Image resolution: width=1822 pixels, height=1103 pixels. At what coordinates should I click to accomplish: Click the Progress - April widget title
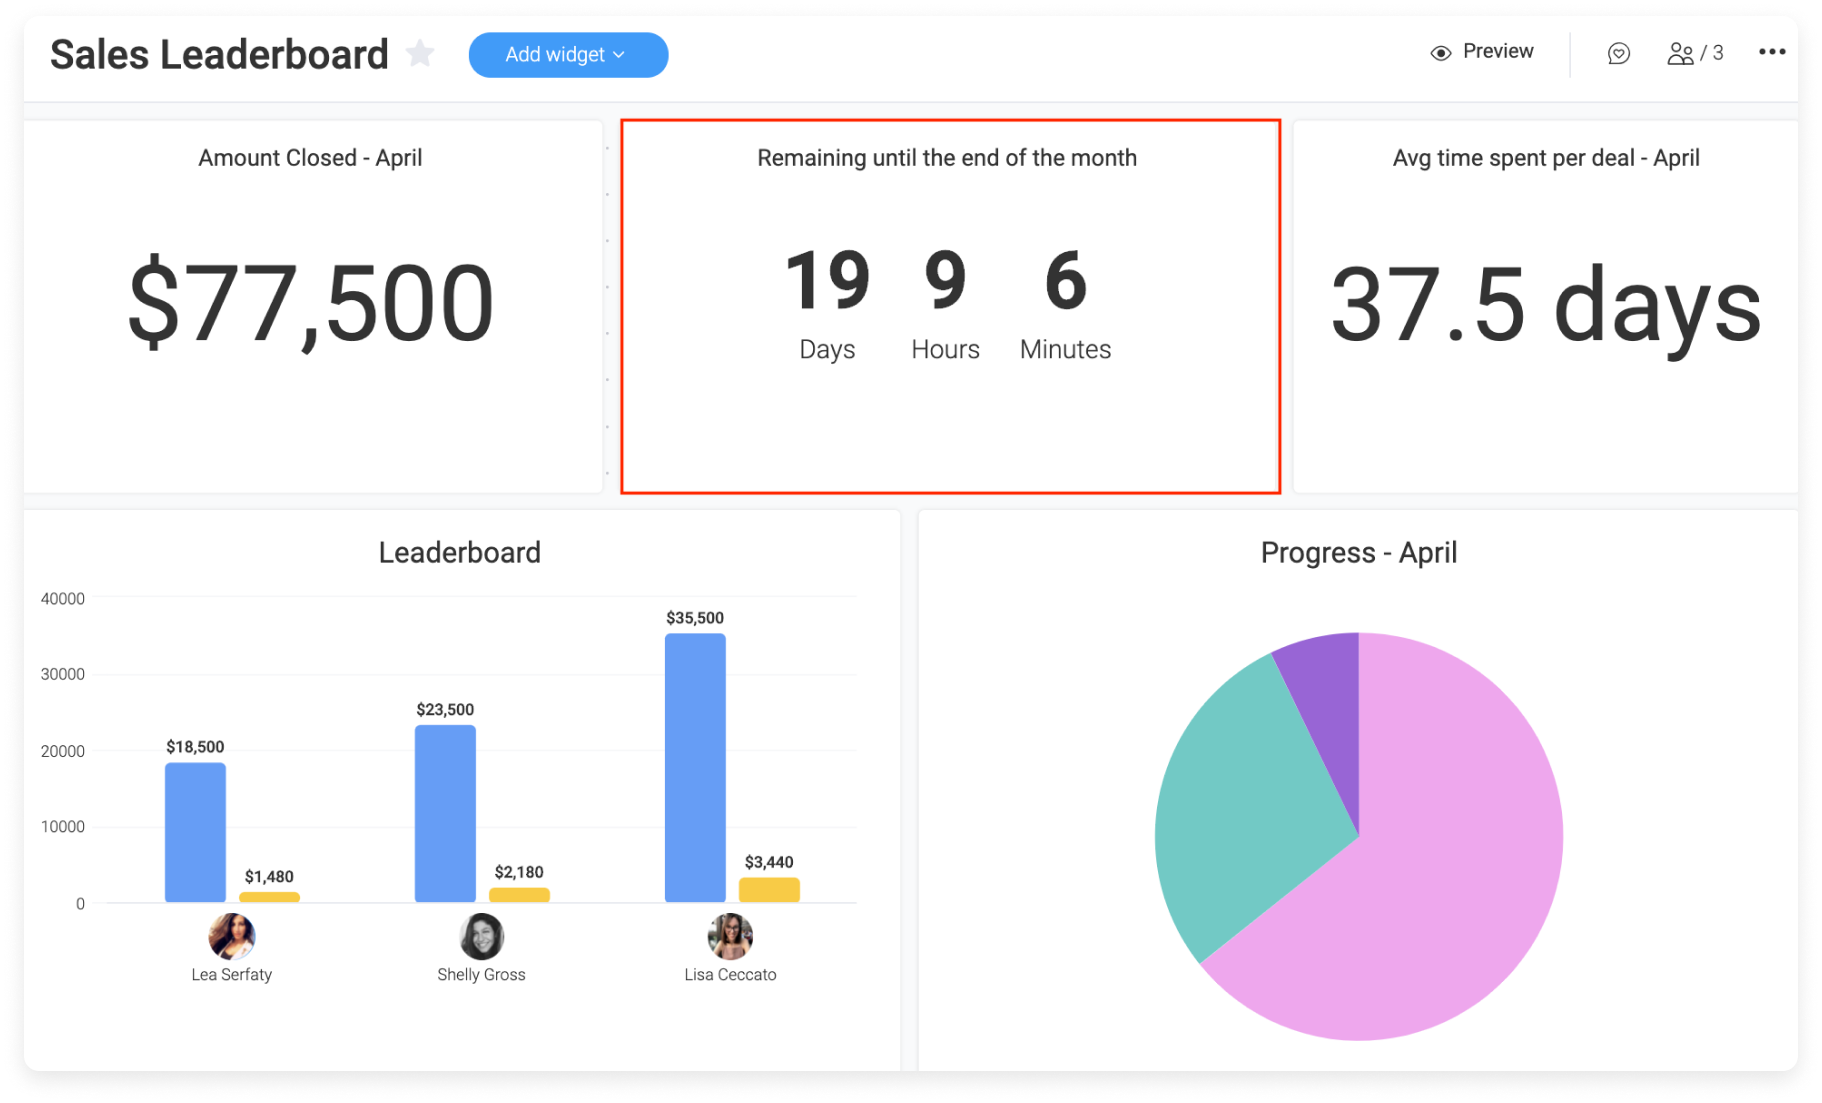(1360, 551)
